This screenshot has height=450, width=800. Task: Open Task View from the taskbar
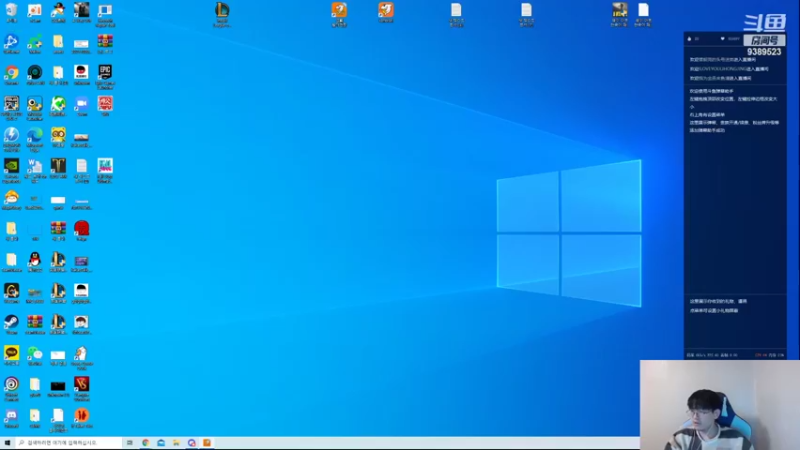(130, 443)
